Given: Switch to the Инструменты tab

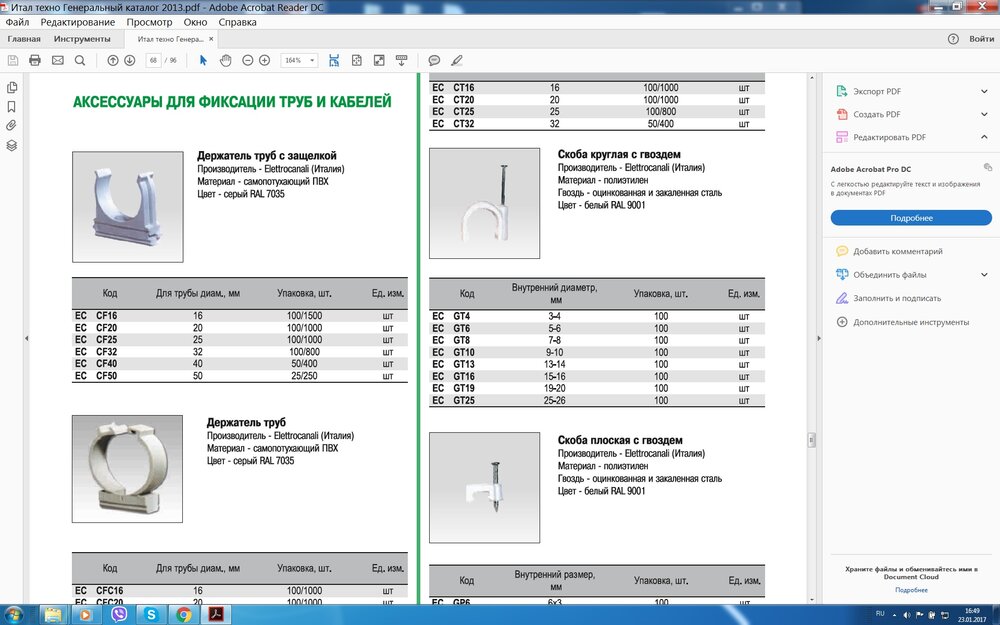Looking at the screenshot, I should (x=82, y=39).
